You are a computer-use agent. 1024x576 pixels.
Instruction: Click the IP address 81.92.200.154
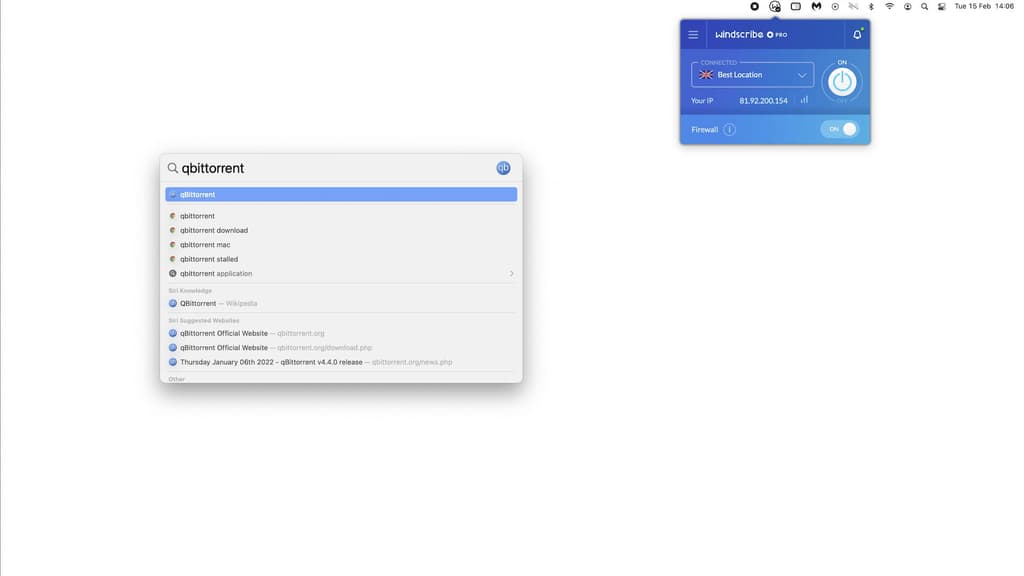(763, 101)
